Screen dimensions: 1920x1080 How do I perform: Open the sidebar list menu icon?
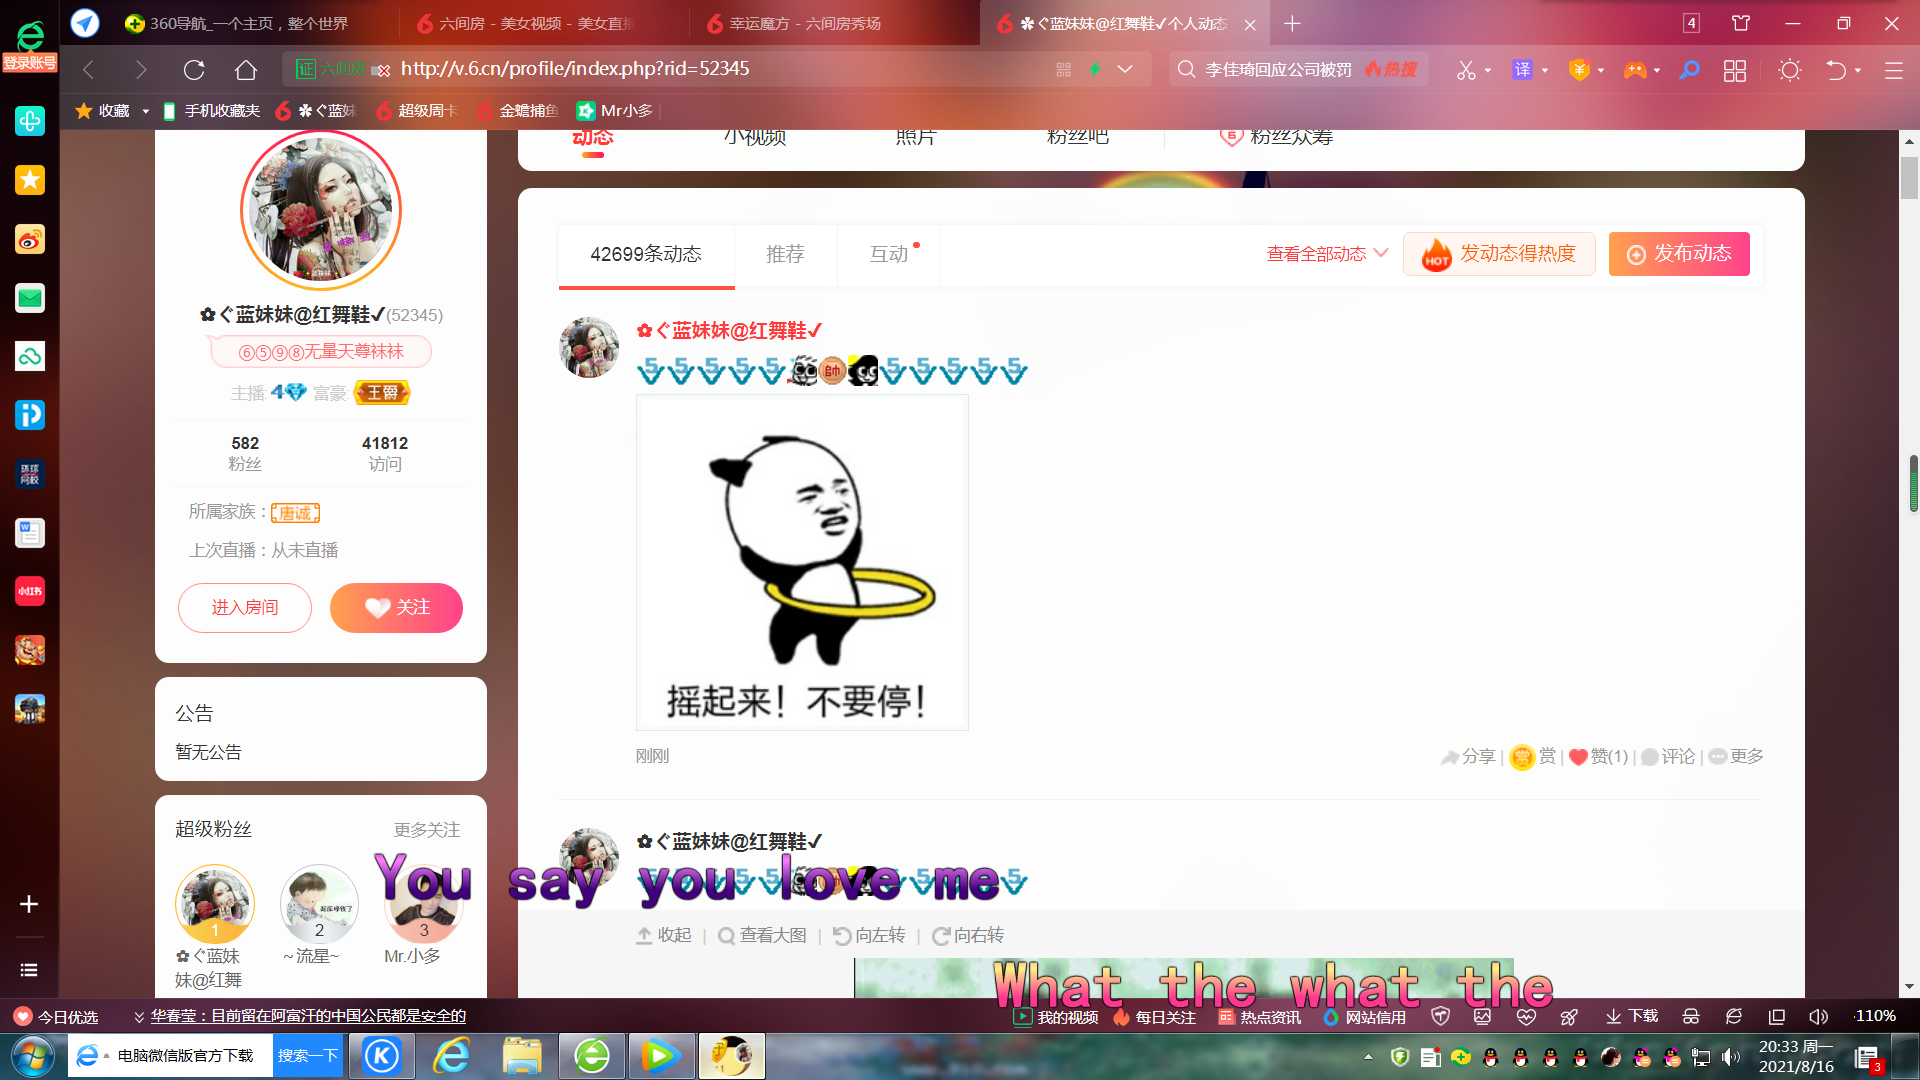tap(29, 970)
